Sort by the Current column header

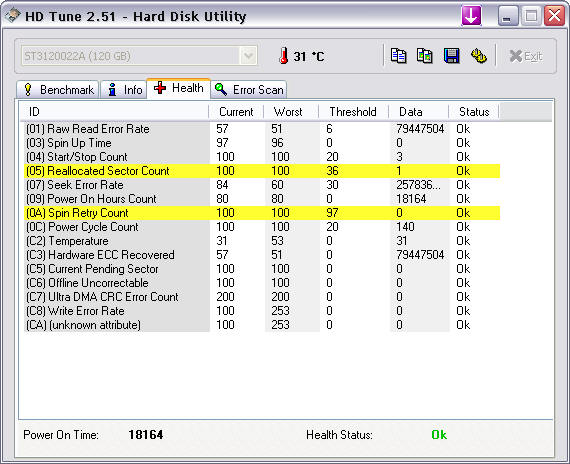click(236, 112)
